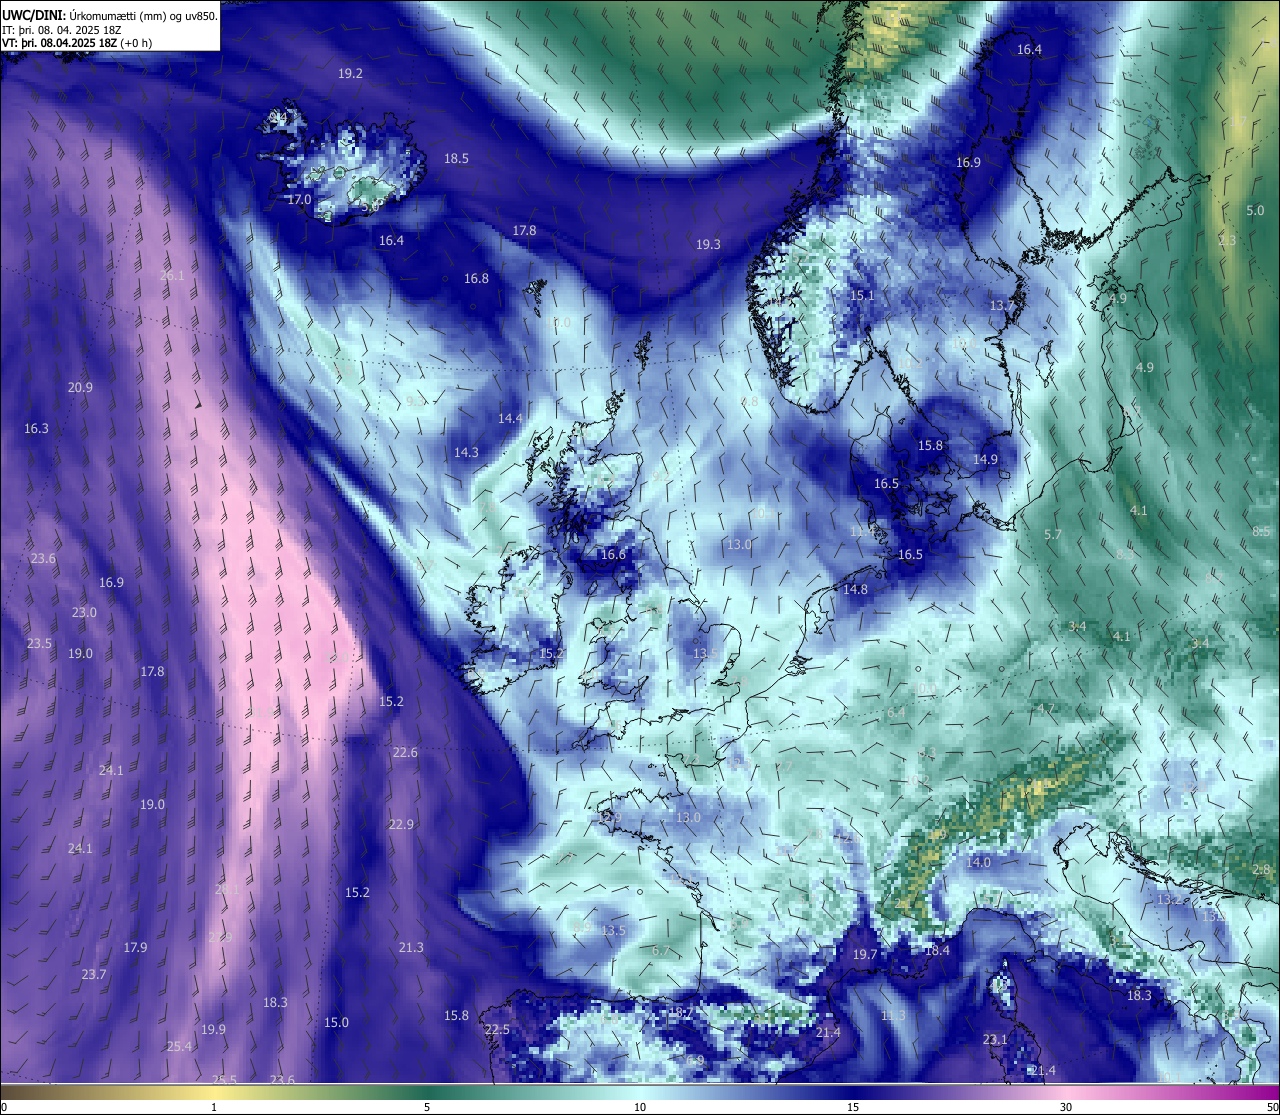Click the 23.5 value at left edge

(39, 644)
